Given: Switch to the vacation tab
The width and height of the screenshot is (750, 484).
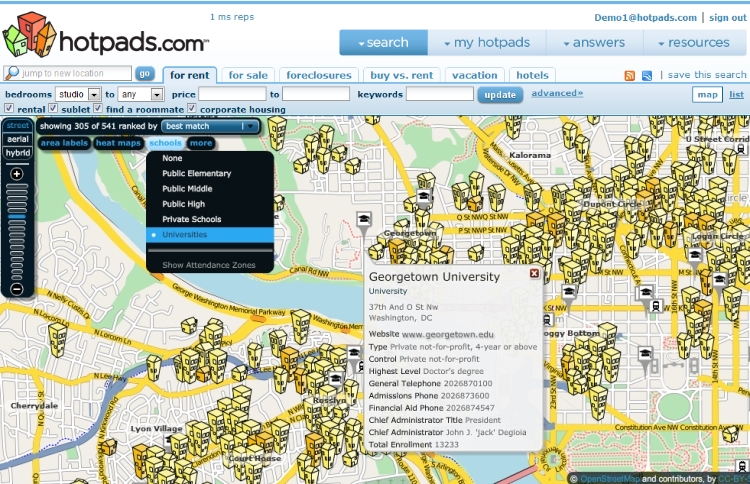Looking at the screenshot, I should [474, 75].
